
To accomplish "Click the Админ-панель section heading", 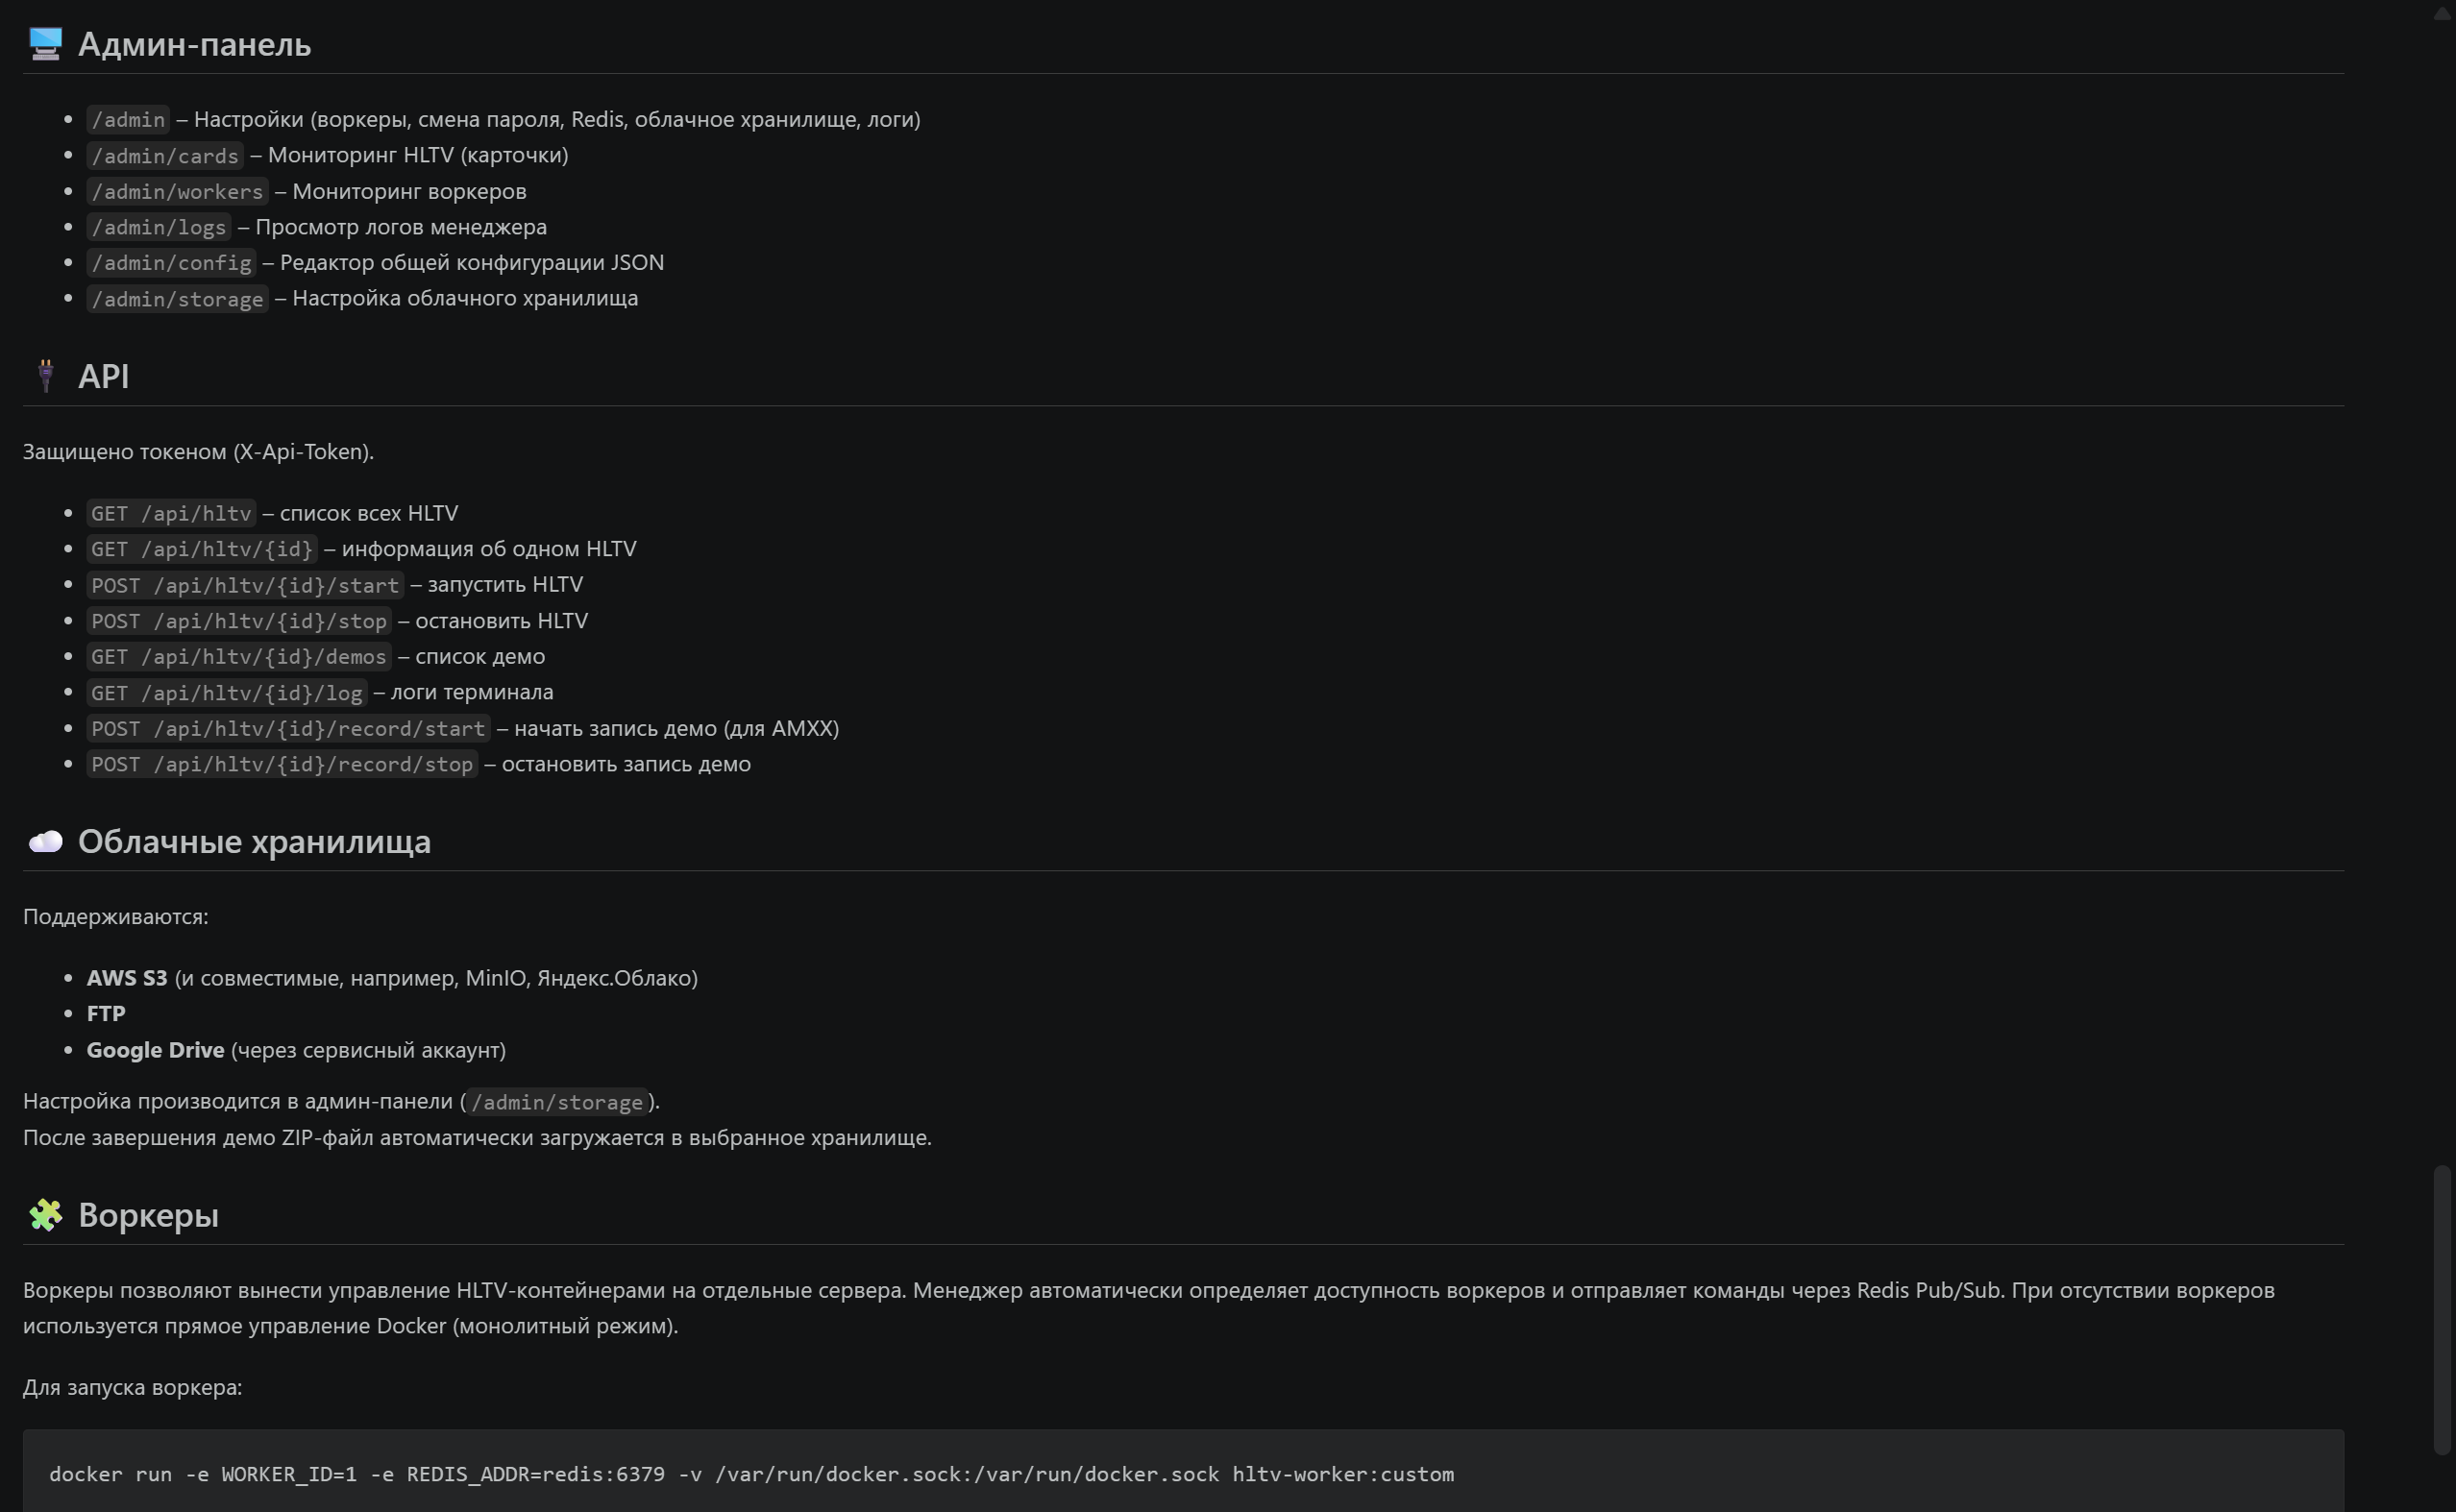I will (x=194, y=44).
